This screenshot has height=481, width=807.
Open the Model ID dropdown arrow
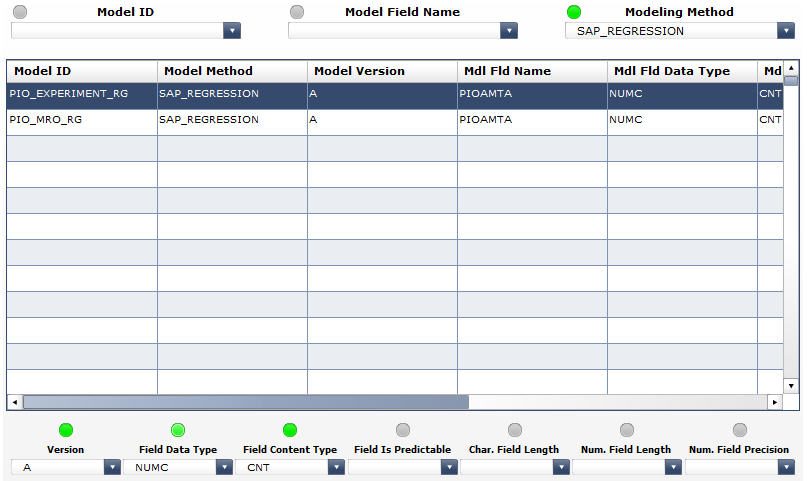point(232,31)
